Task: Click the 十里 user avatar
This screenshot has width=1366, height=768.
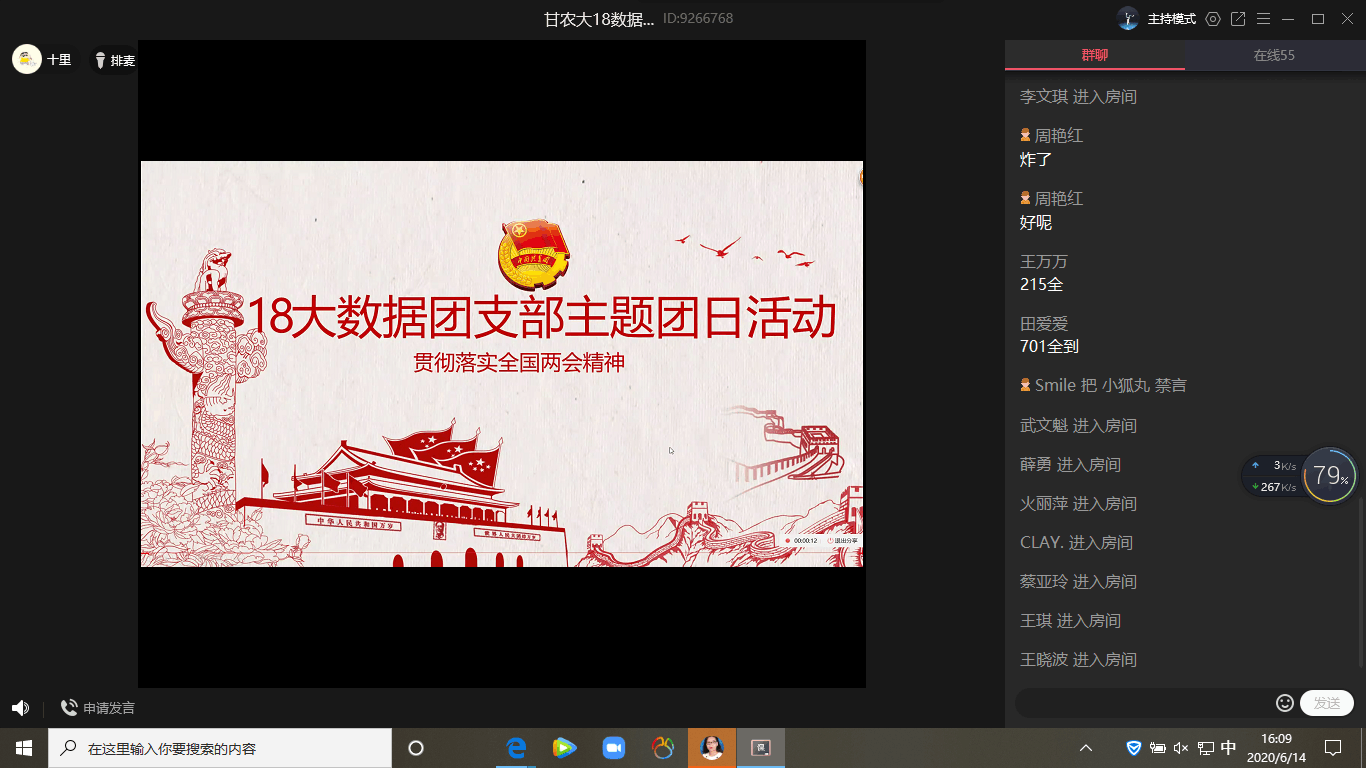Action: tap(27, 59)
